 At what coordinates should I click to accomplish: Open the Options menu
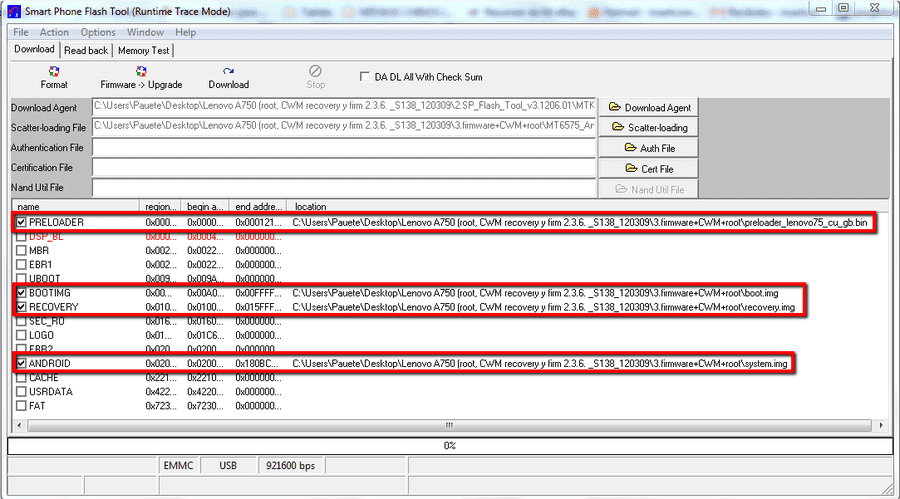98,32
